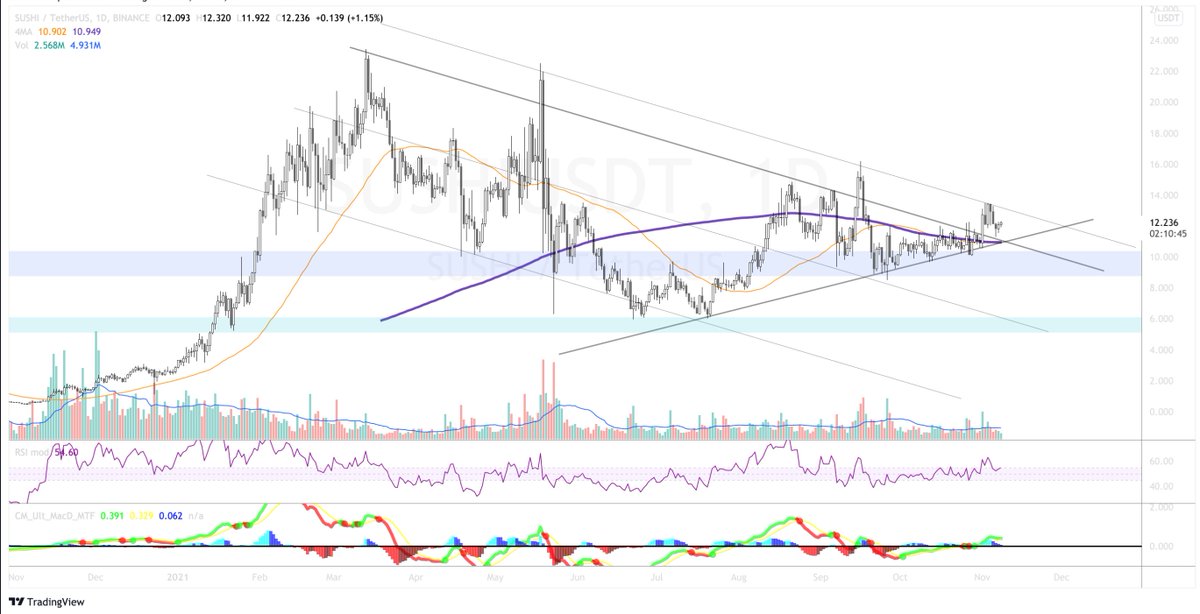Open the USDT currency selector
1200x614 pixels.
tap(1166, 18)
